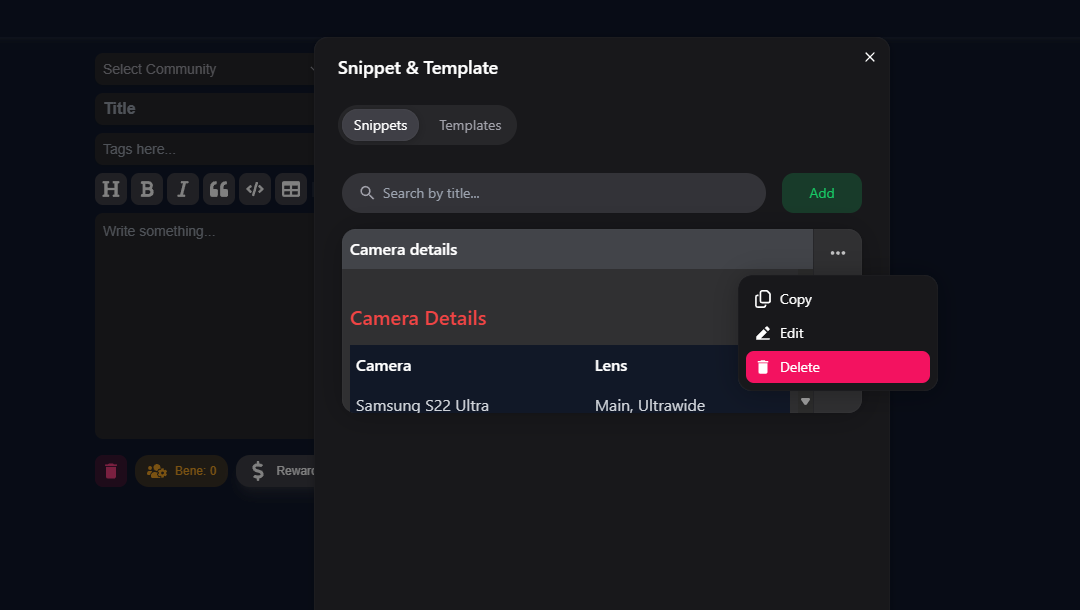Click the Heading format icon

pyautogui.click(x=111, y=189)
